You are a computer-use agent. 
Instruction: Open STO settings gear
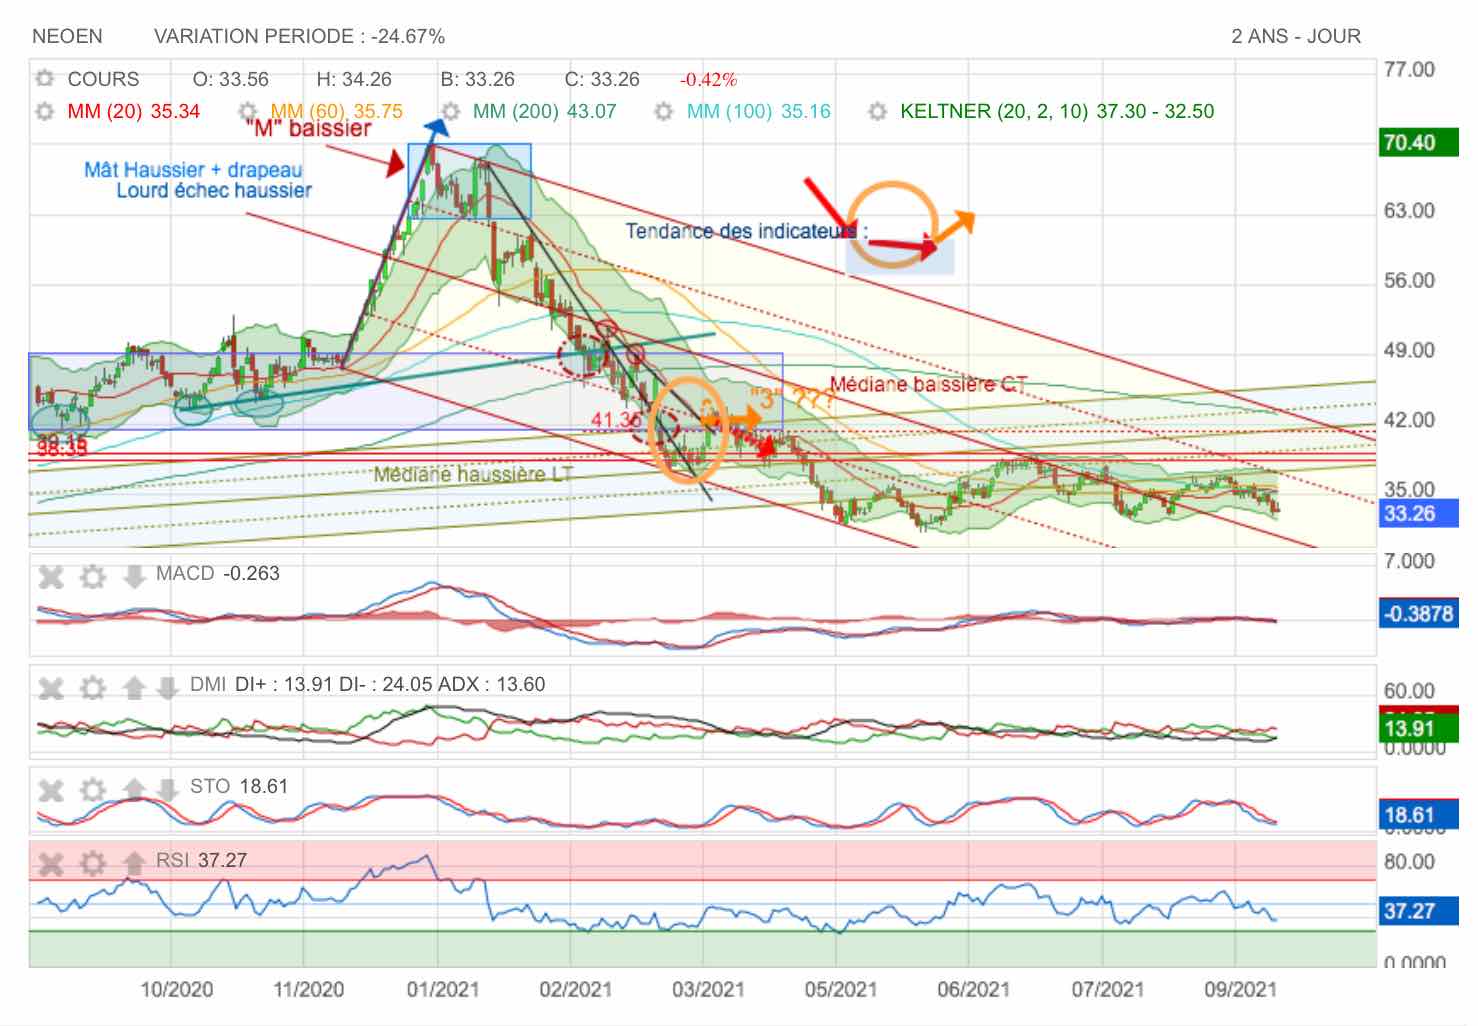pyautogui.click(x=93, y=791)
